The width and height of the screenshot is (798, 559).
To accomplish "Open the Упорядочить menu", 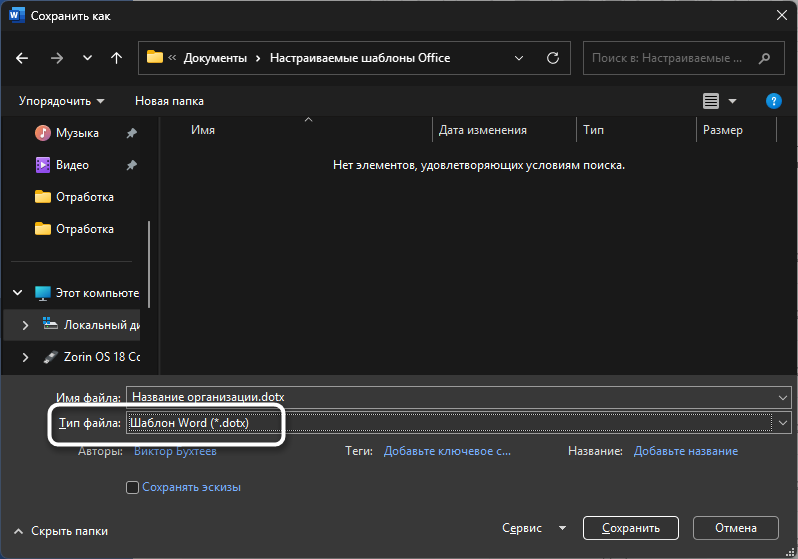I will [x=61, y=101].
